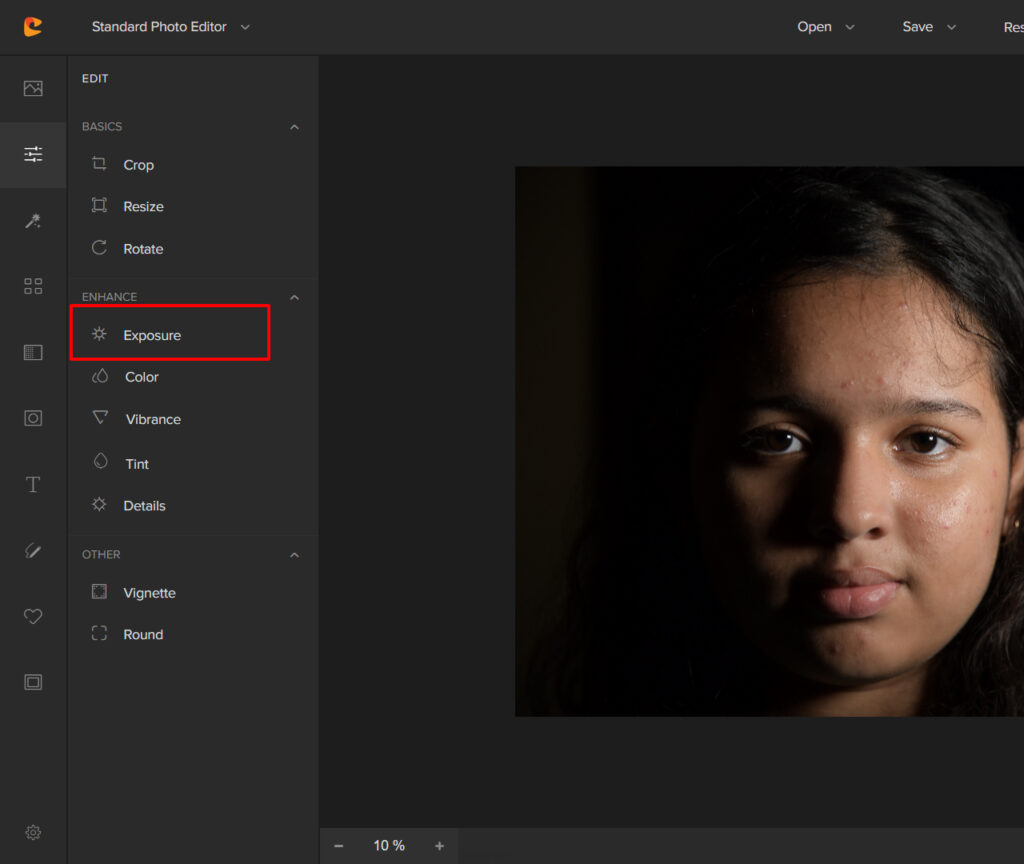This screenshot has width=1024, height=864.
Task: Click the Open button text
Action: click(814, 27)
